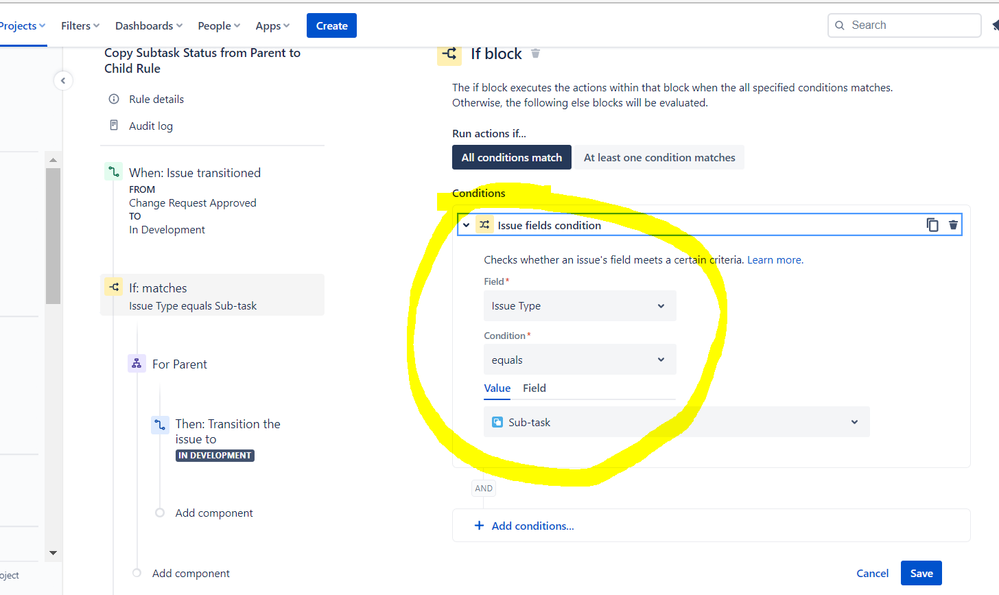Click the search magnifier icon
This screenshot has height=595, width=999.
[x=840, y=25]
